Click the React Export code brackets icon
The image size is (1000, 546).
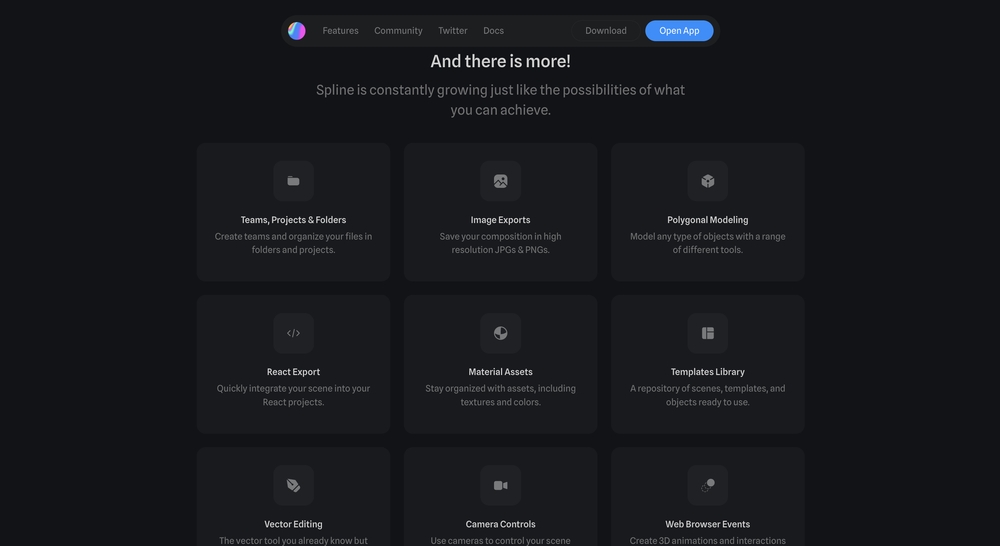(x=293, y=333)
